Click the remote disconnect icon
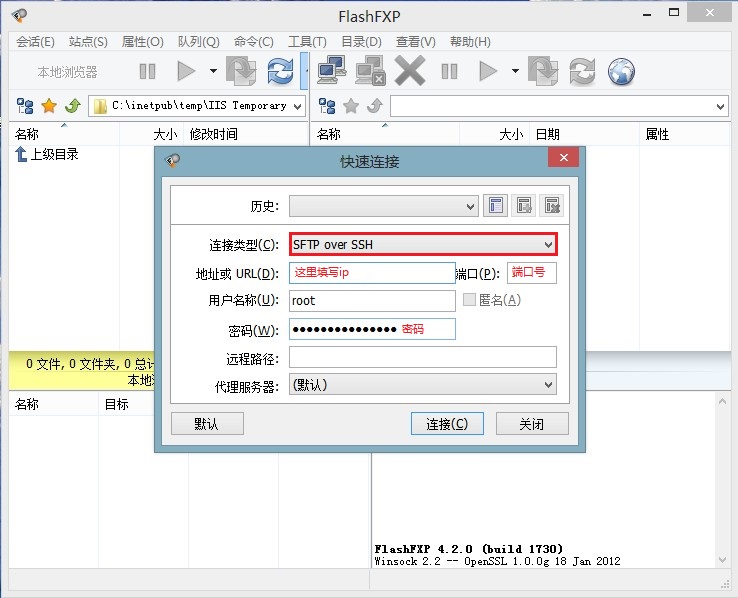Image resolution: width=738 pixels, height=598 pixels. point(370,71)
